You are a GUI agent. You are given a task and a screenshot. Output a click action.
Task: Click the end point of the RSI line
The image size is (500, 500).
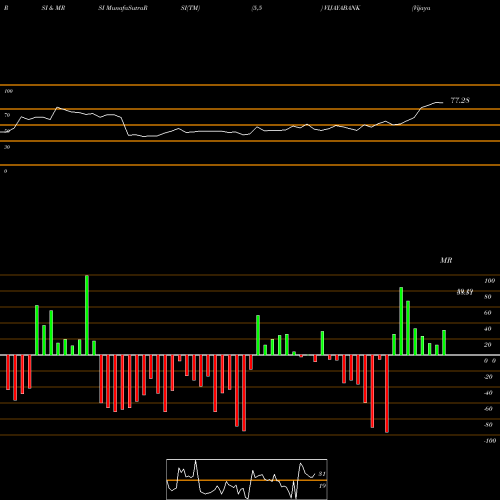(443, 102)
